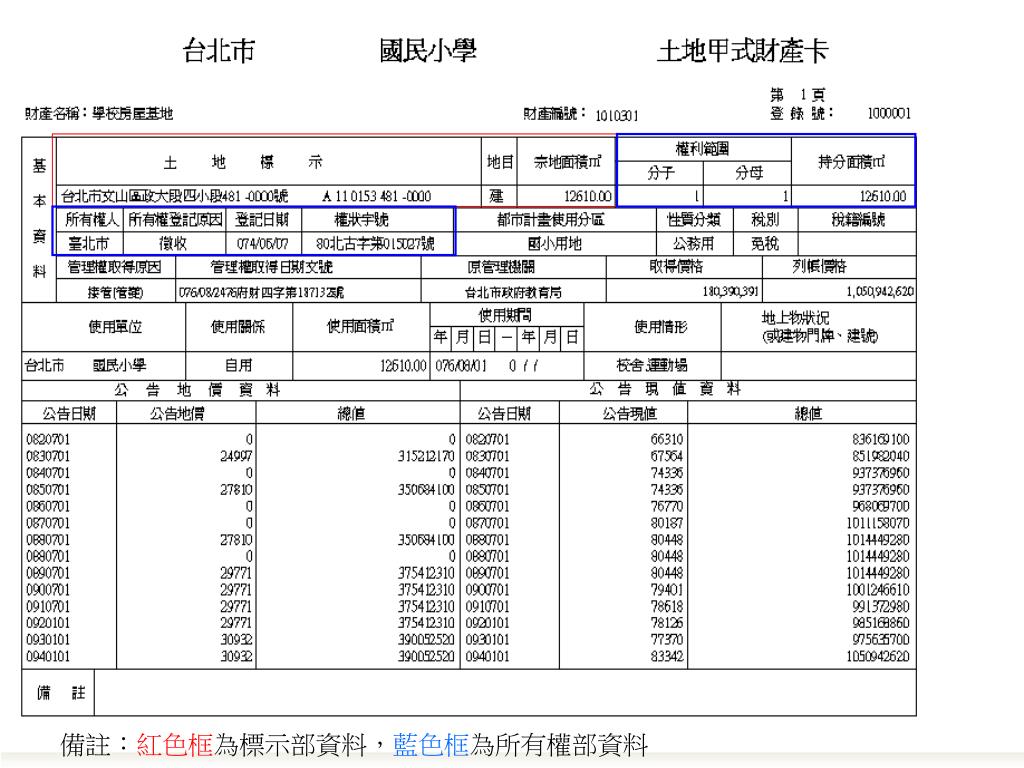The width and height of the screenshot is (1024, 768).
Task: Click the 公告現值 value 83342
Action: 667,656
